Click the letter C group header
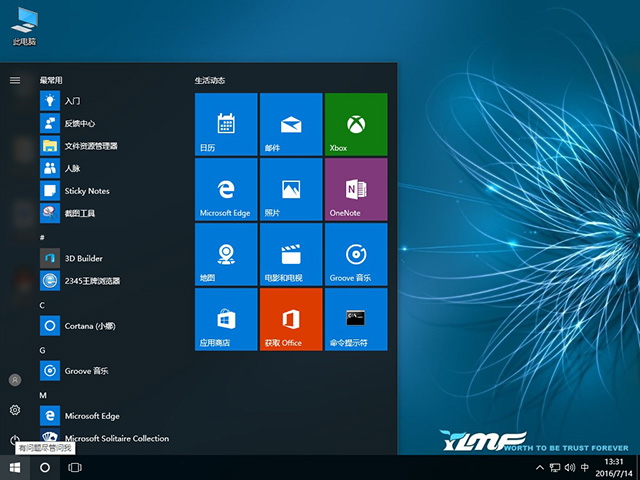 pyautogui.click(x=42, y=305)
